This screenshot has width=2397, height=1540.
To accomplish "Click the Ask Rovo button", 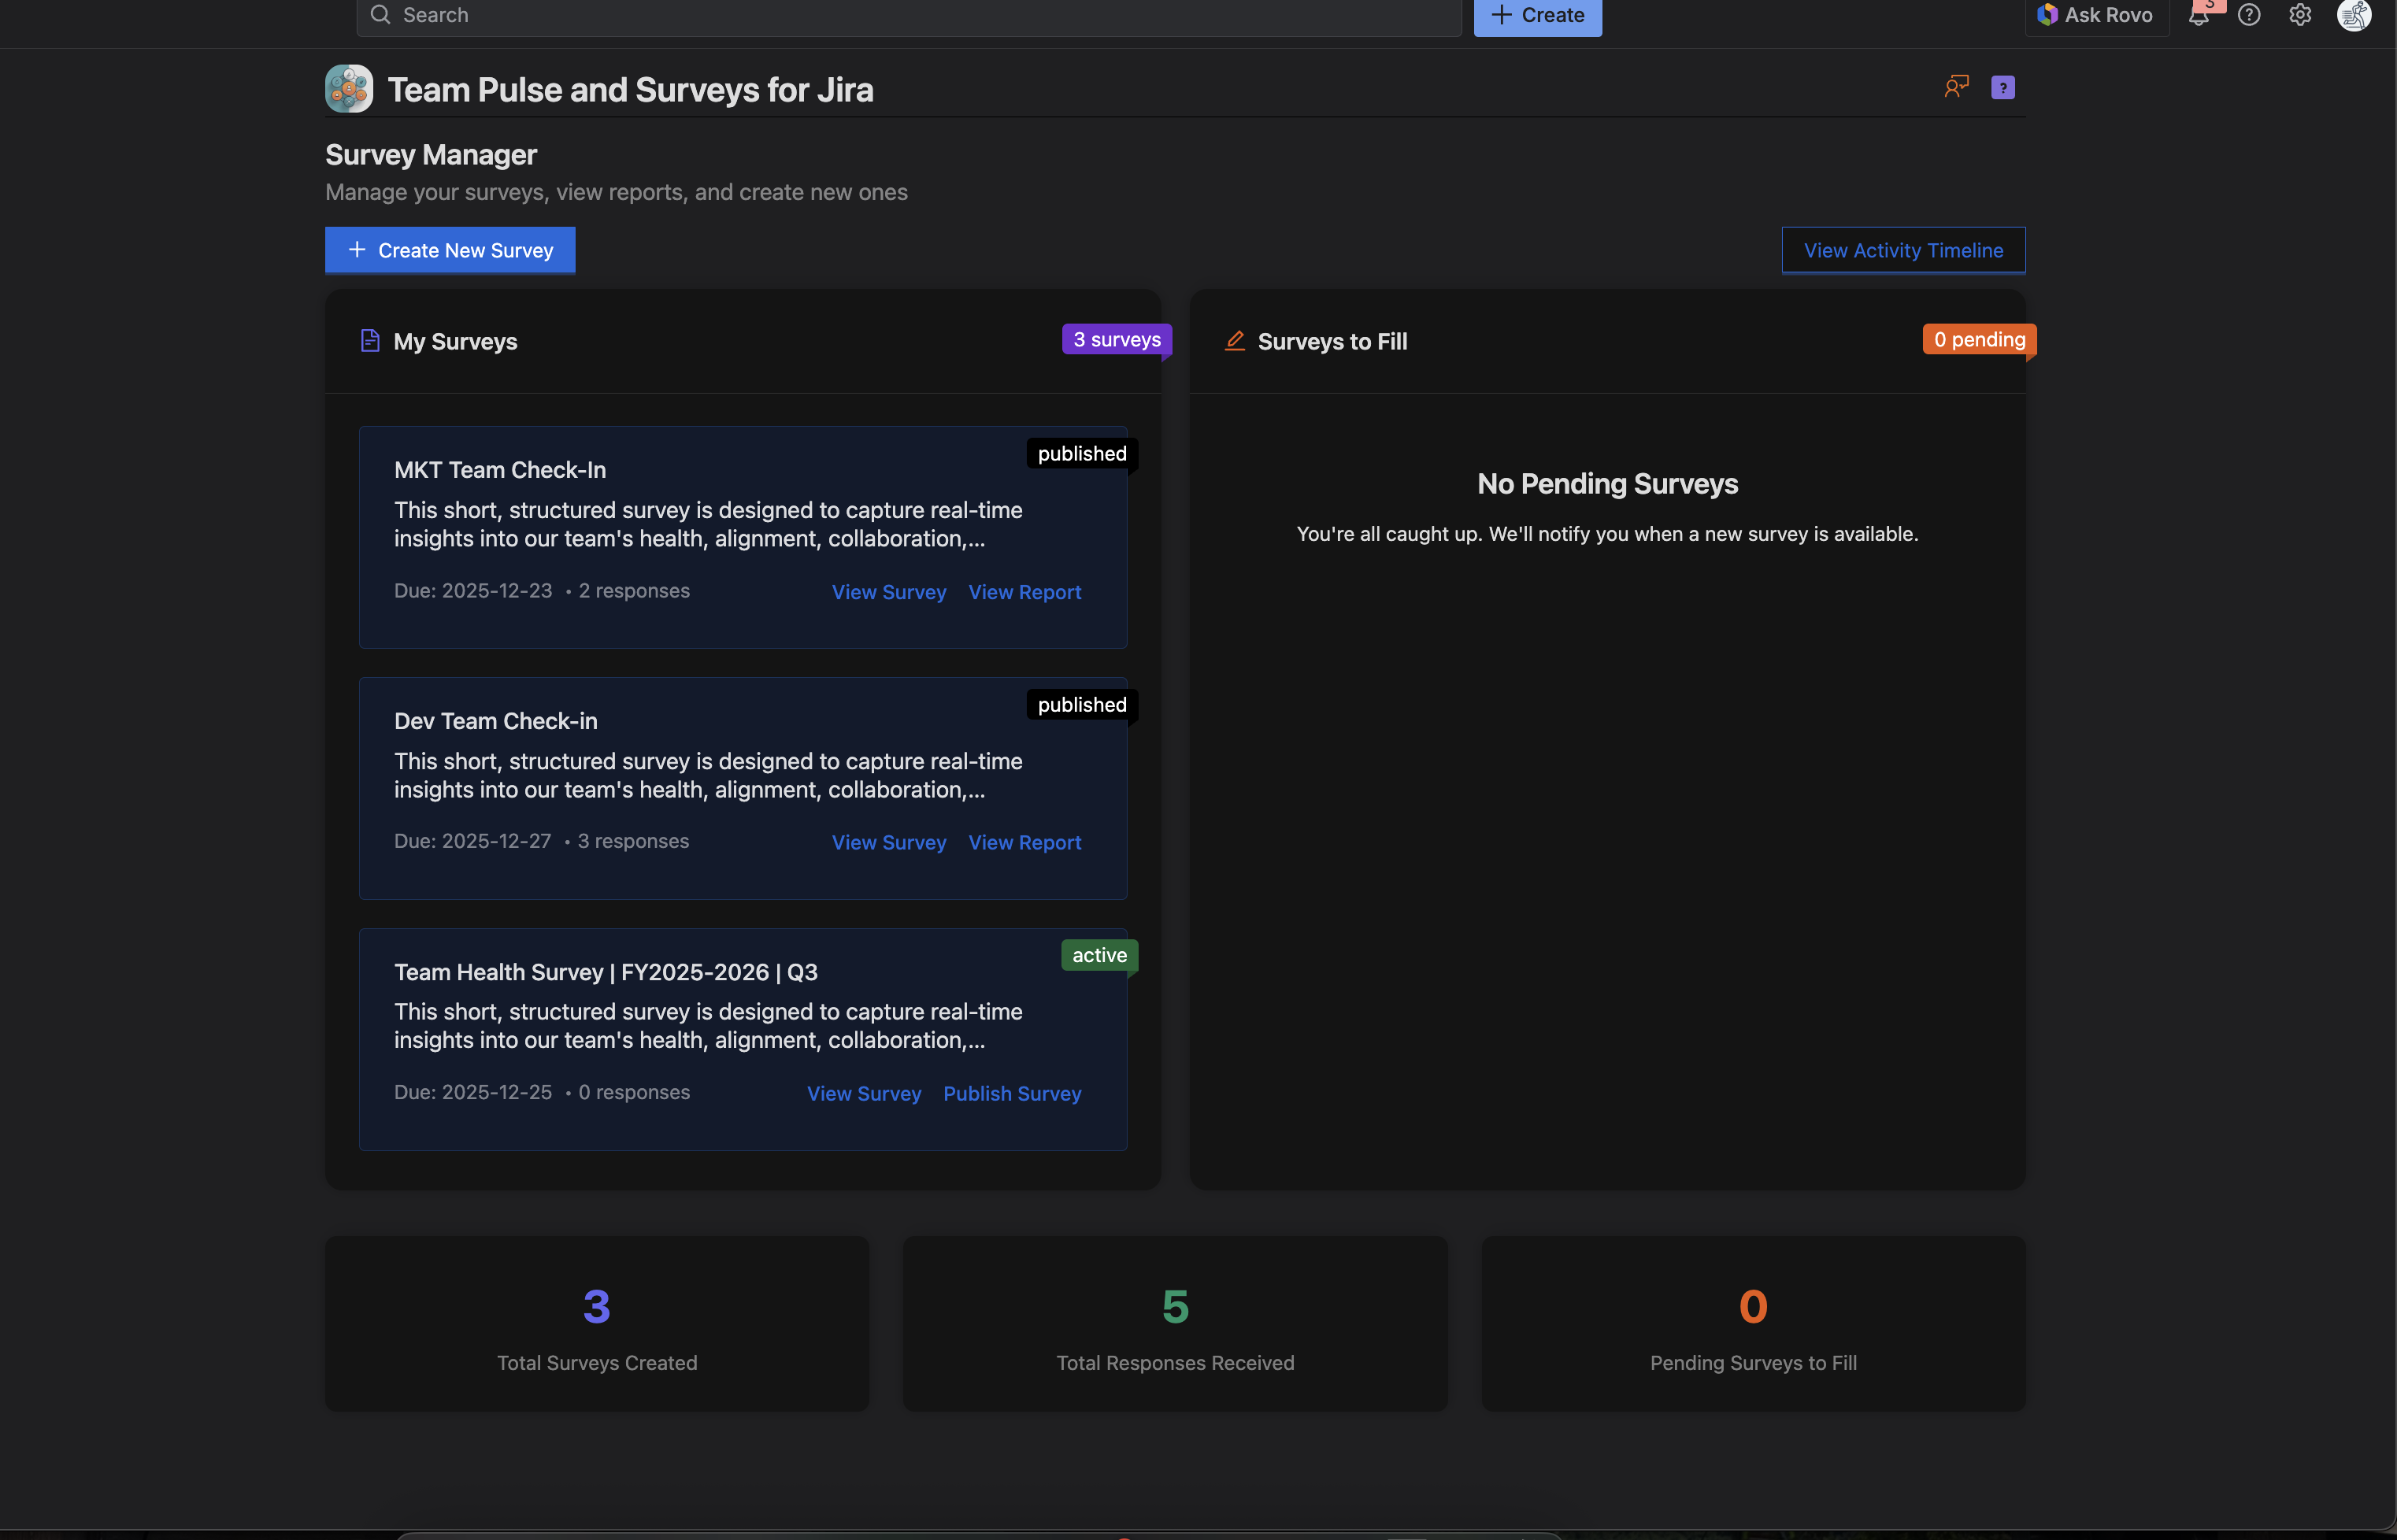I will (x=2097, y=15).
